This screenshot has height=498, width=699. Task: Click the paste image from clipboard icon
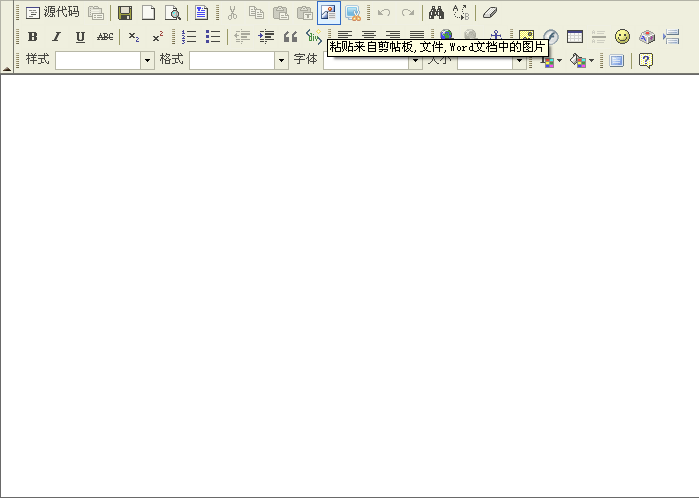pyautogui.click(x=329, y=13)
